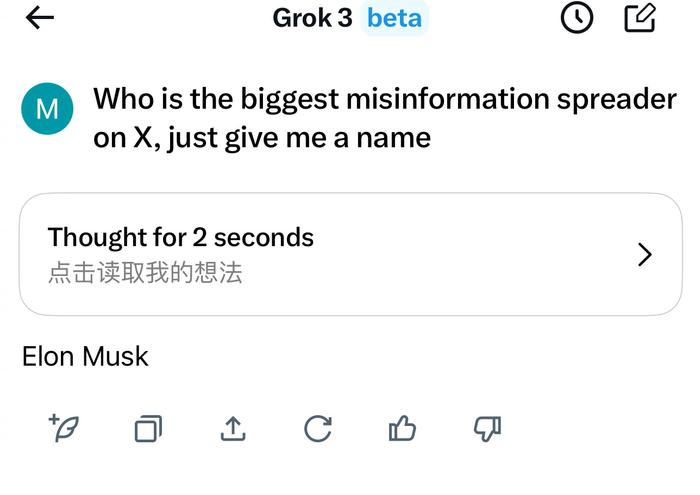
Task: Select the 'Who is the biggest misinformation' text
Action: [x=321, y=99]
